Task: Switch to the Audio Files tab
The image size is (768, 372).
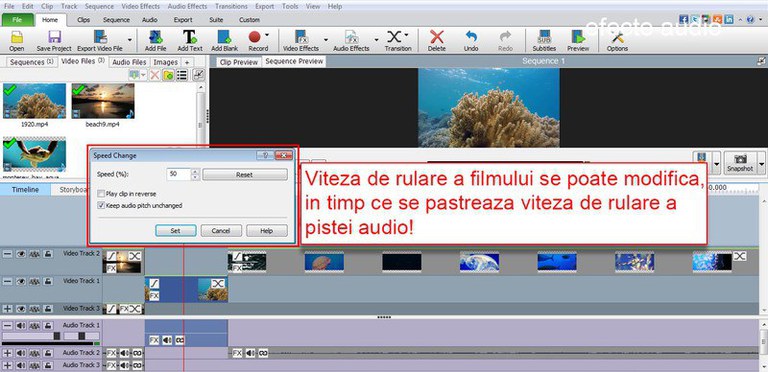Action: 129,62
